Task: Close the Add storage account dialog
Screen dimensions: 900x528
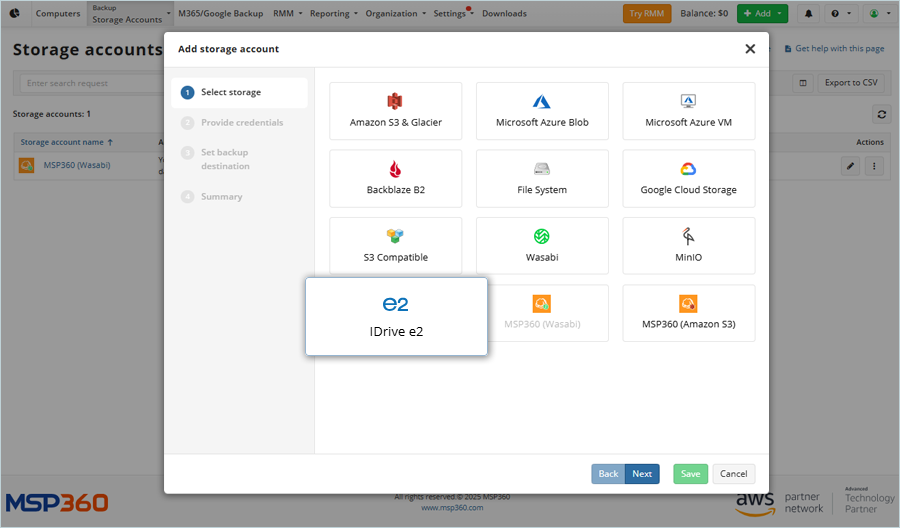Action: pos(750,48)
